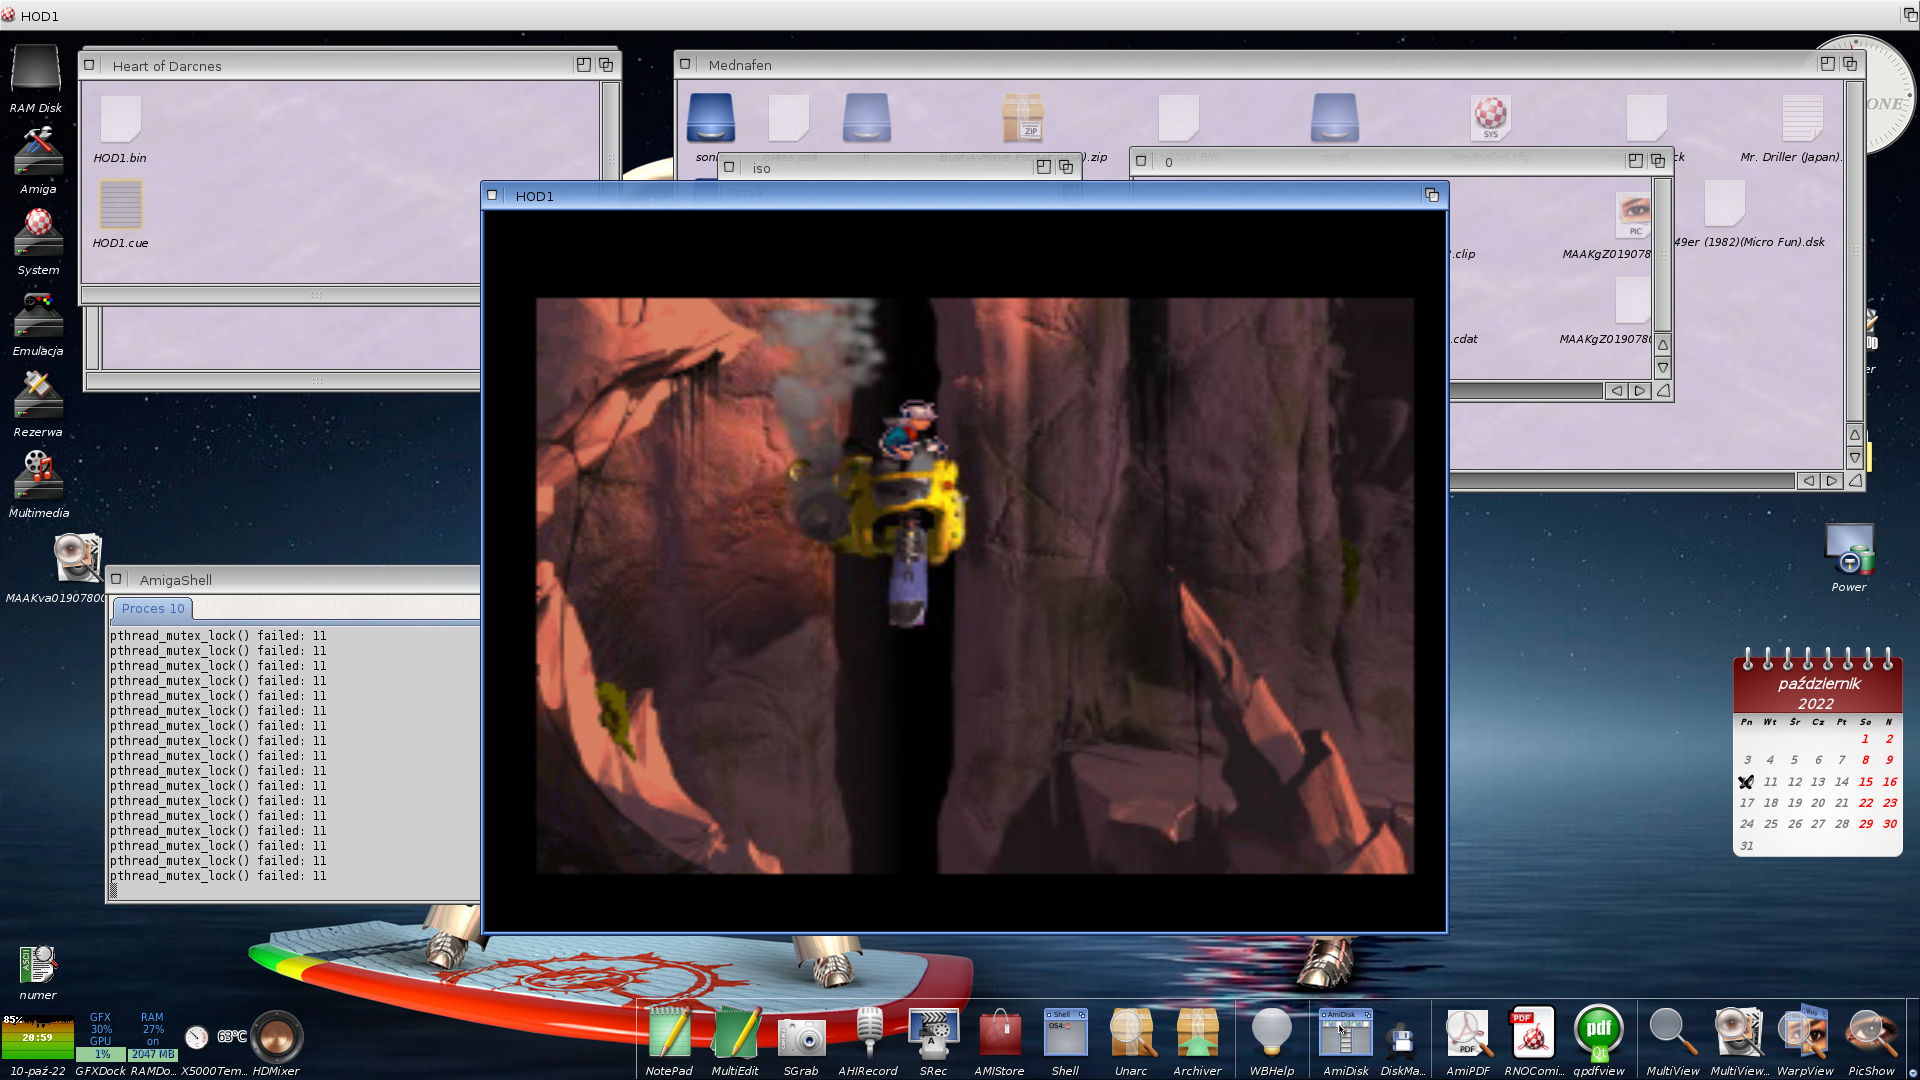Launch AmiDisk from the dock
Viewport: 1920px width, 1080px height.
pyautogui.click(x=1345, y=1033)
